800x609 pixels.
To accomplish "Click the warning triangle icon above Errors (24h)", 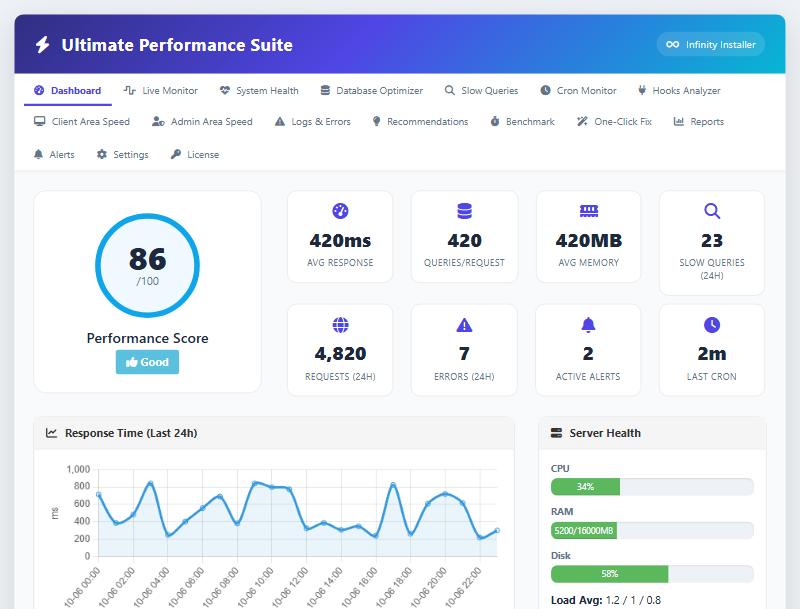I will [x=464, y=325].
